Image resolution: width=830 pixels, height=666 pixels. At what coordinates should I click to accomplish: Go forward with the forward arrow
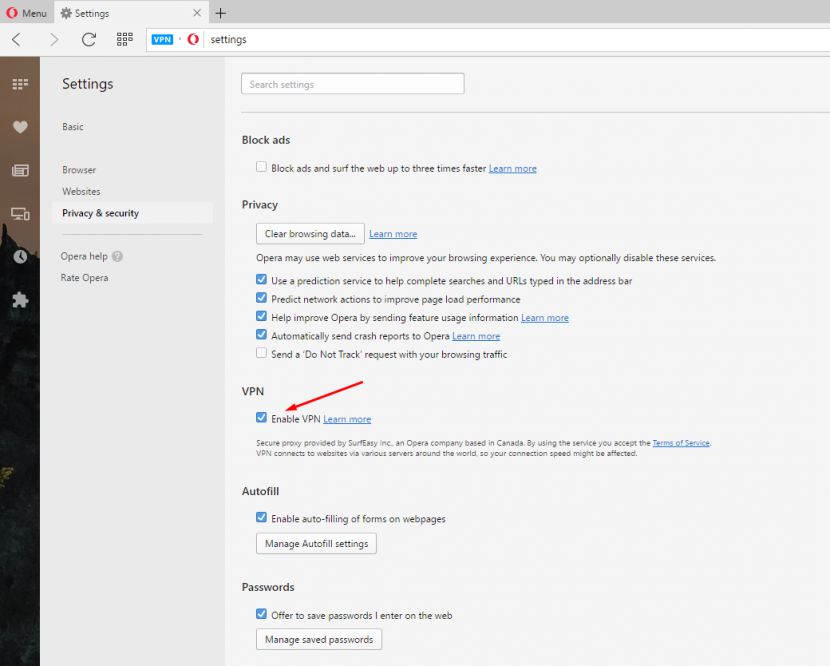[x=53, y=39]
